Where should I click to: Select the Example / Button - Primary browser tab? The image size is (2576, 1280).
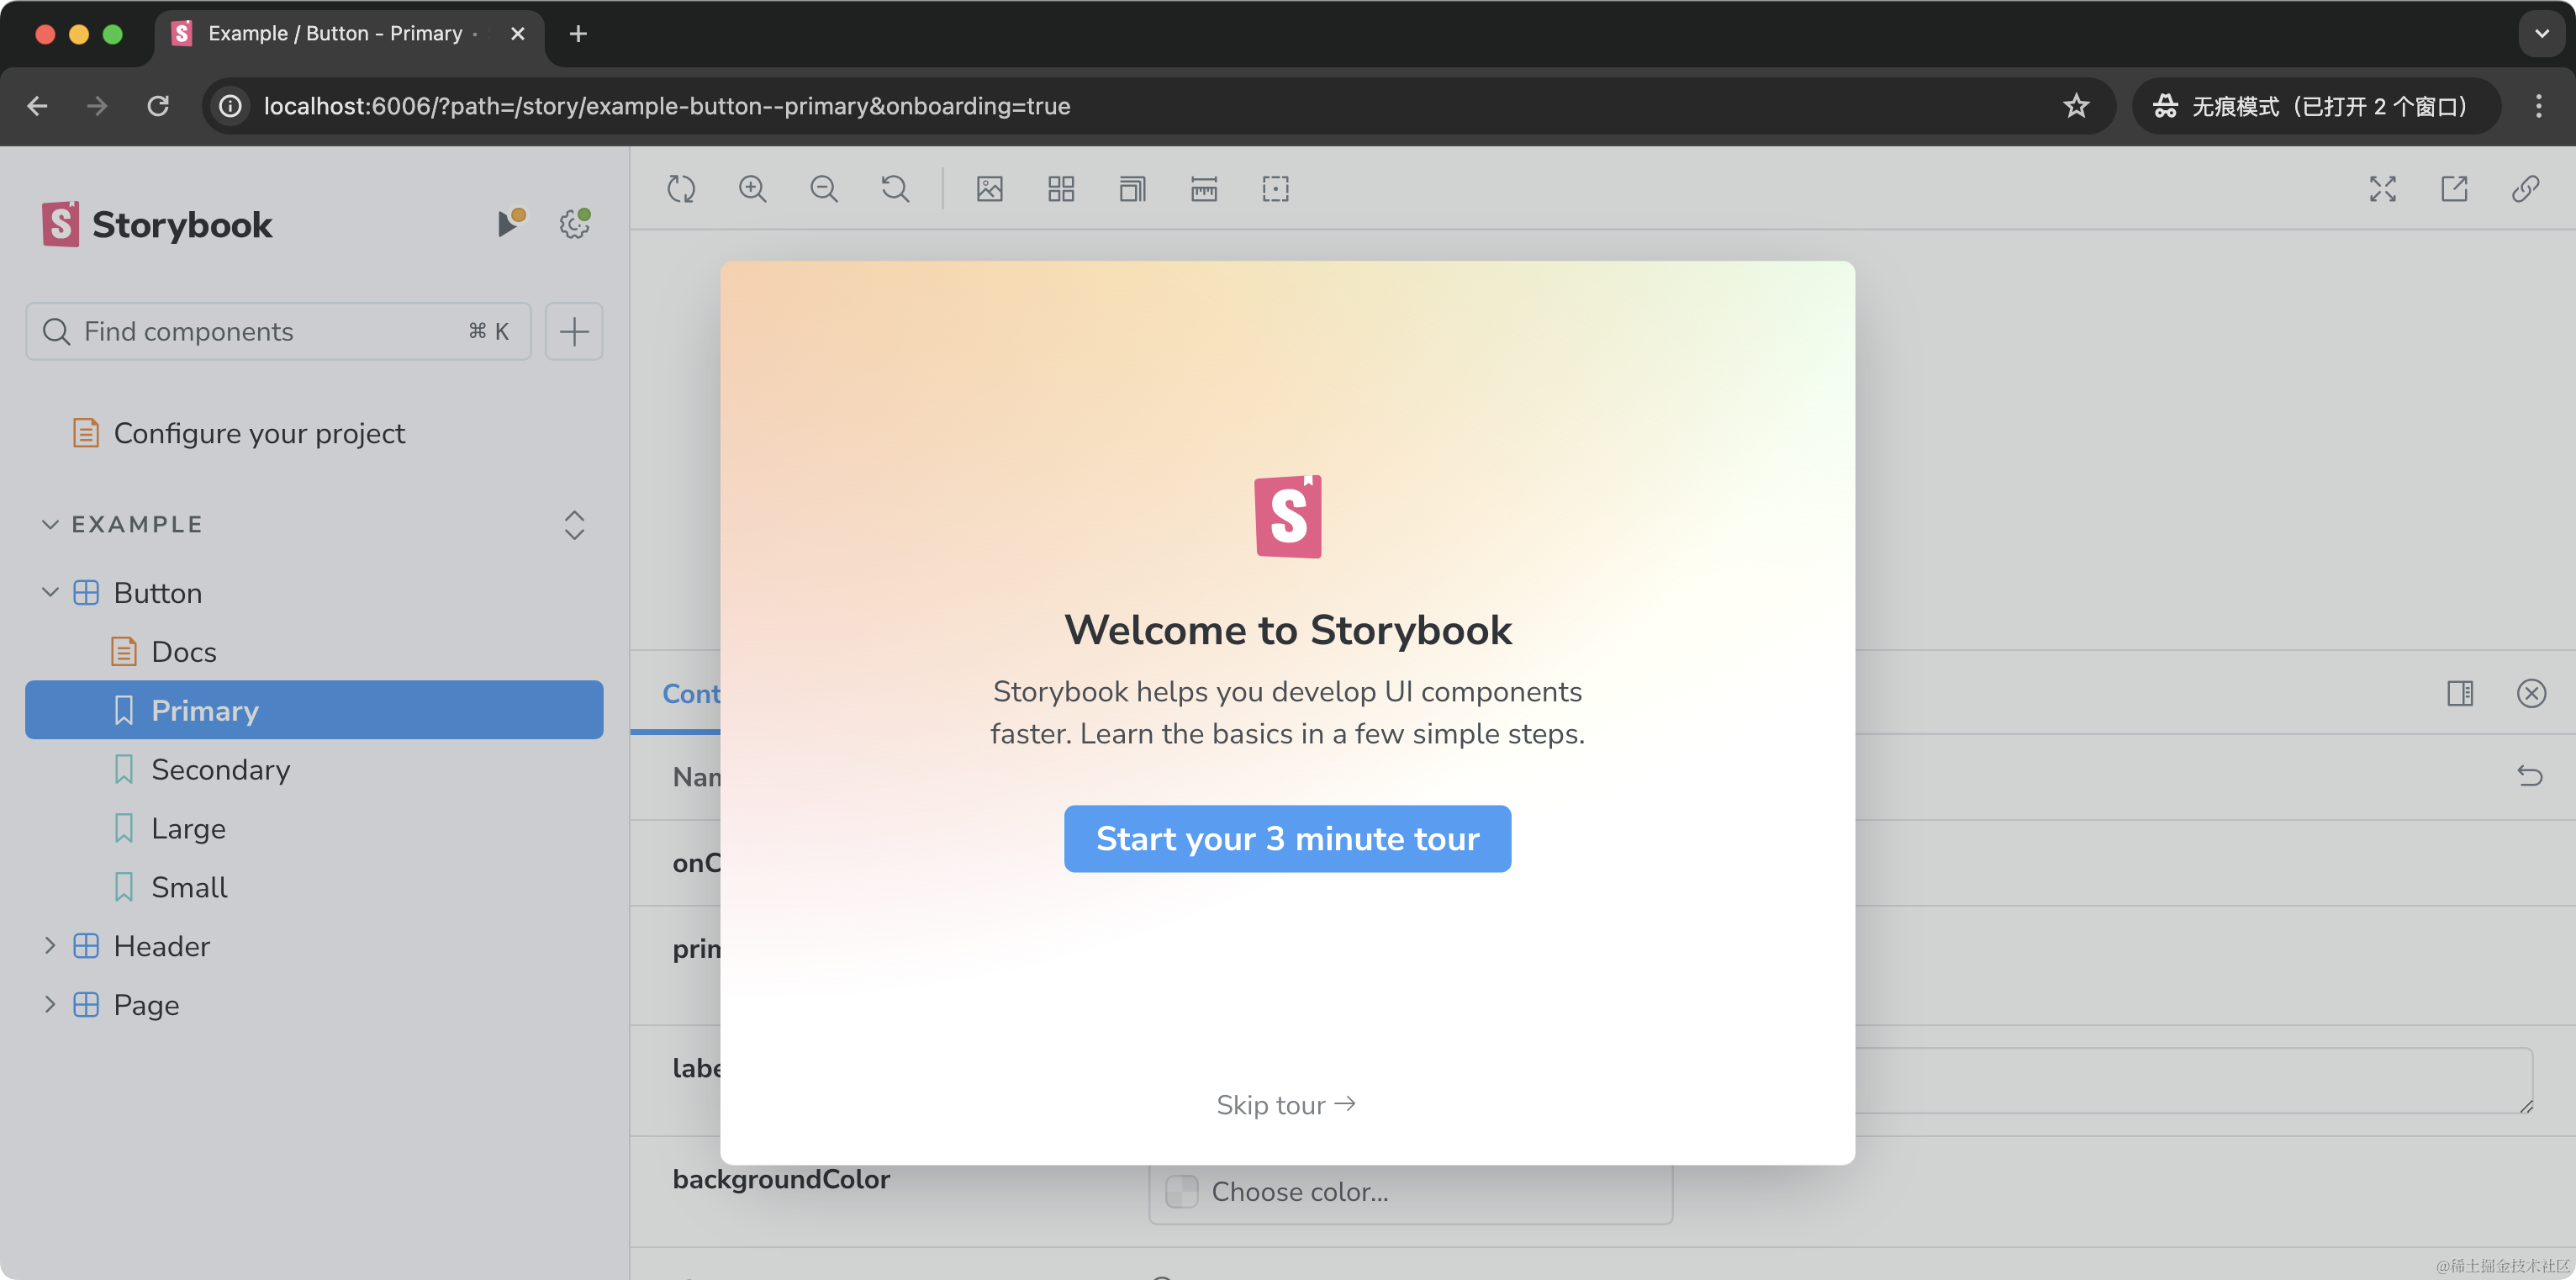point(349,34)
